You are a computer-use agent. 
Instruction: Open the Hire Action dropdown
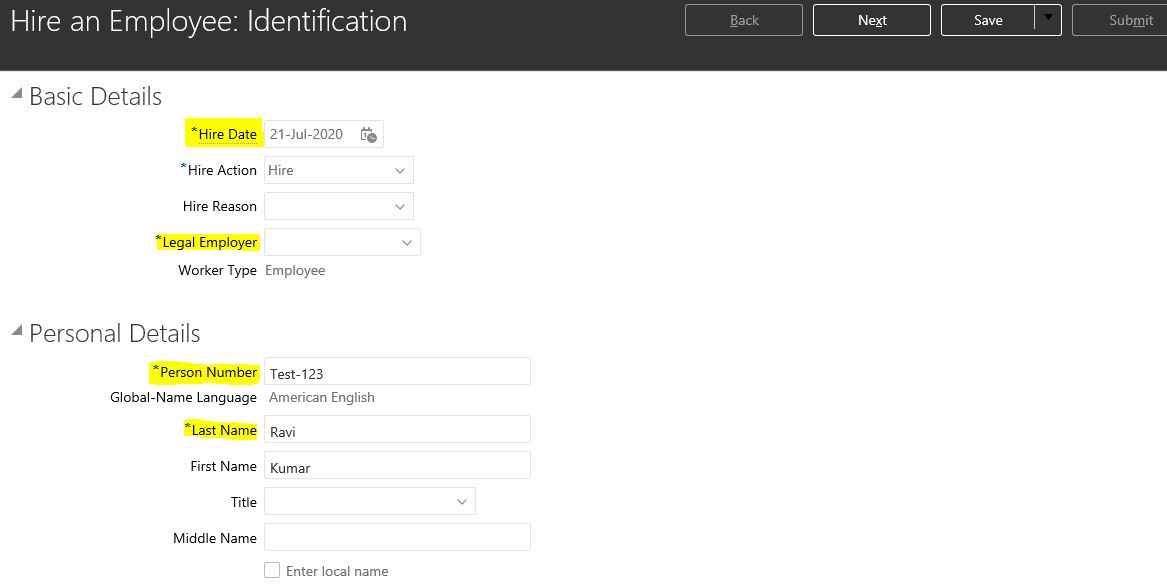pos(401,170)
